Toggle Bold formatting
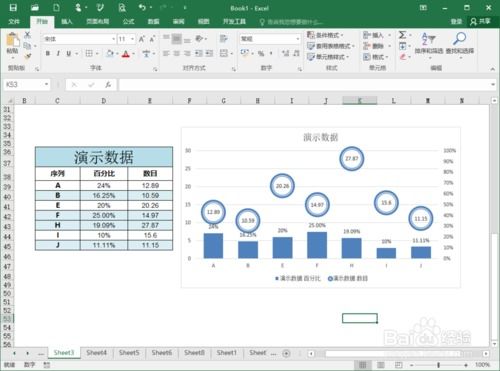The height and width of the screenshot is (371, 500). click(48, 53)
